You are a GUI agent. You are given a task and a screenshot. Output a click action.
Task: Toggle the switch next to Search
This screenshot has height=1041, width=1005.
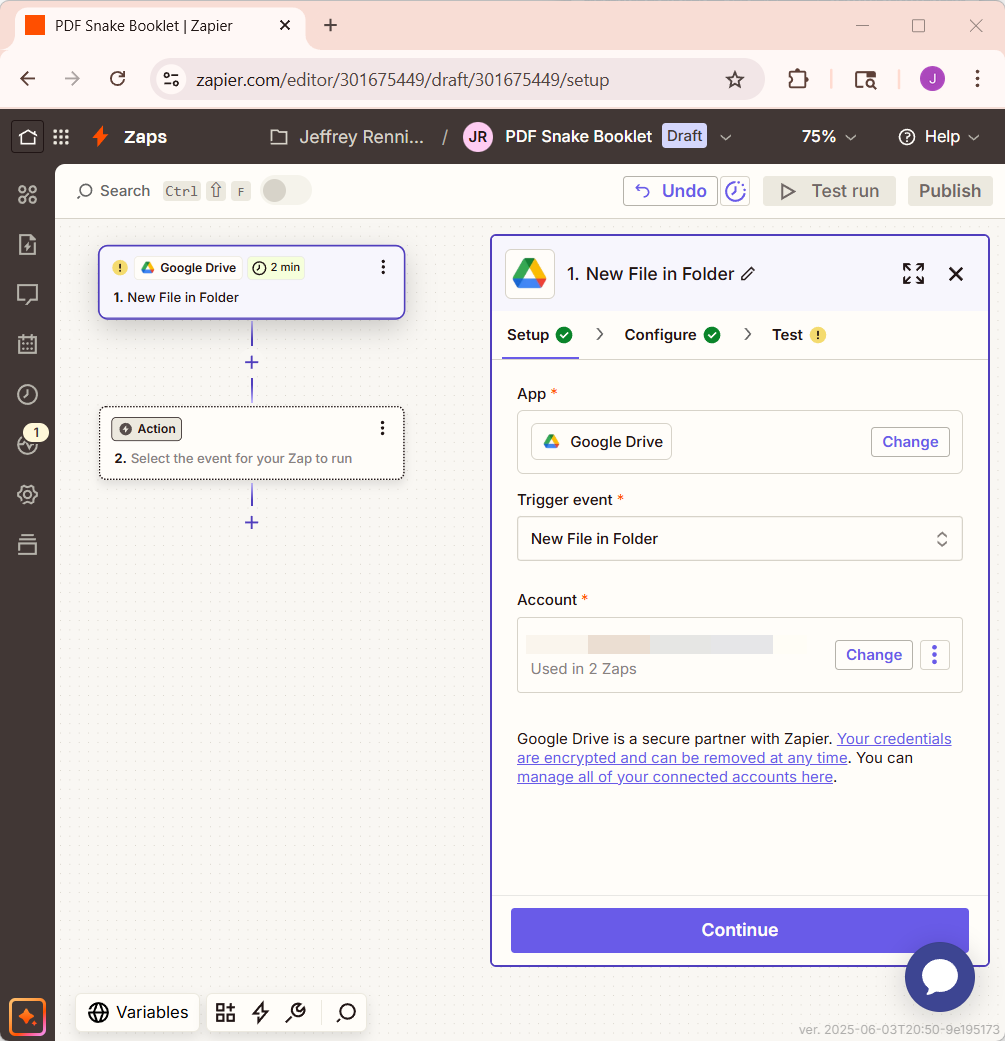coord(285,191)
